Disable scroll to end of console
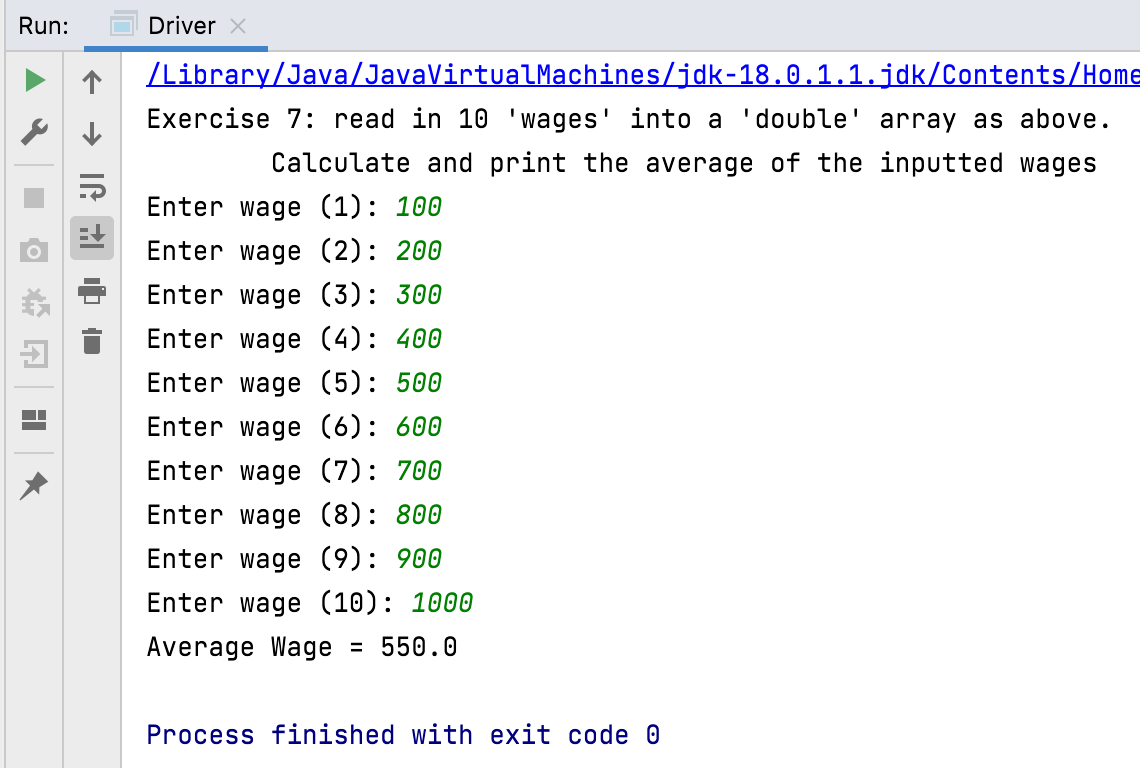This screenshot has height=768, width=1140. pyautogui.click(x=92, y=238)
